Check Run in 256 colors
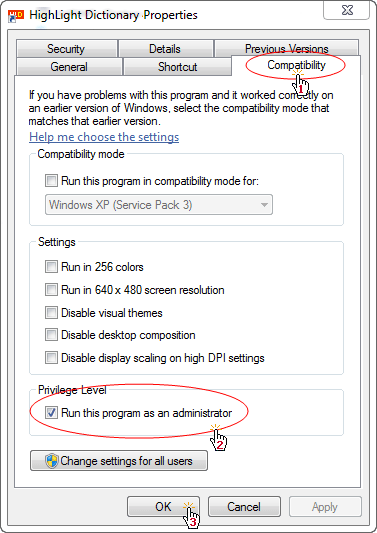The width and height of the screenshot is (377, 533). coord(51,267)
